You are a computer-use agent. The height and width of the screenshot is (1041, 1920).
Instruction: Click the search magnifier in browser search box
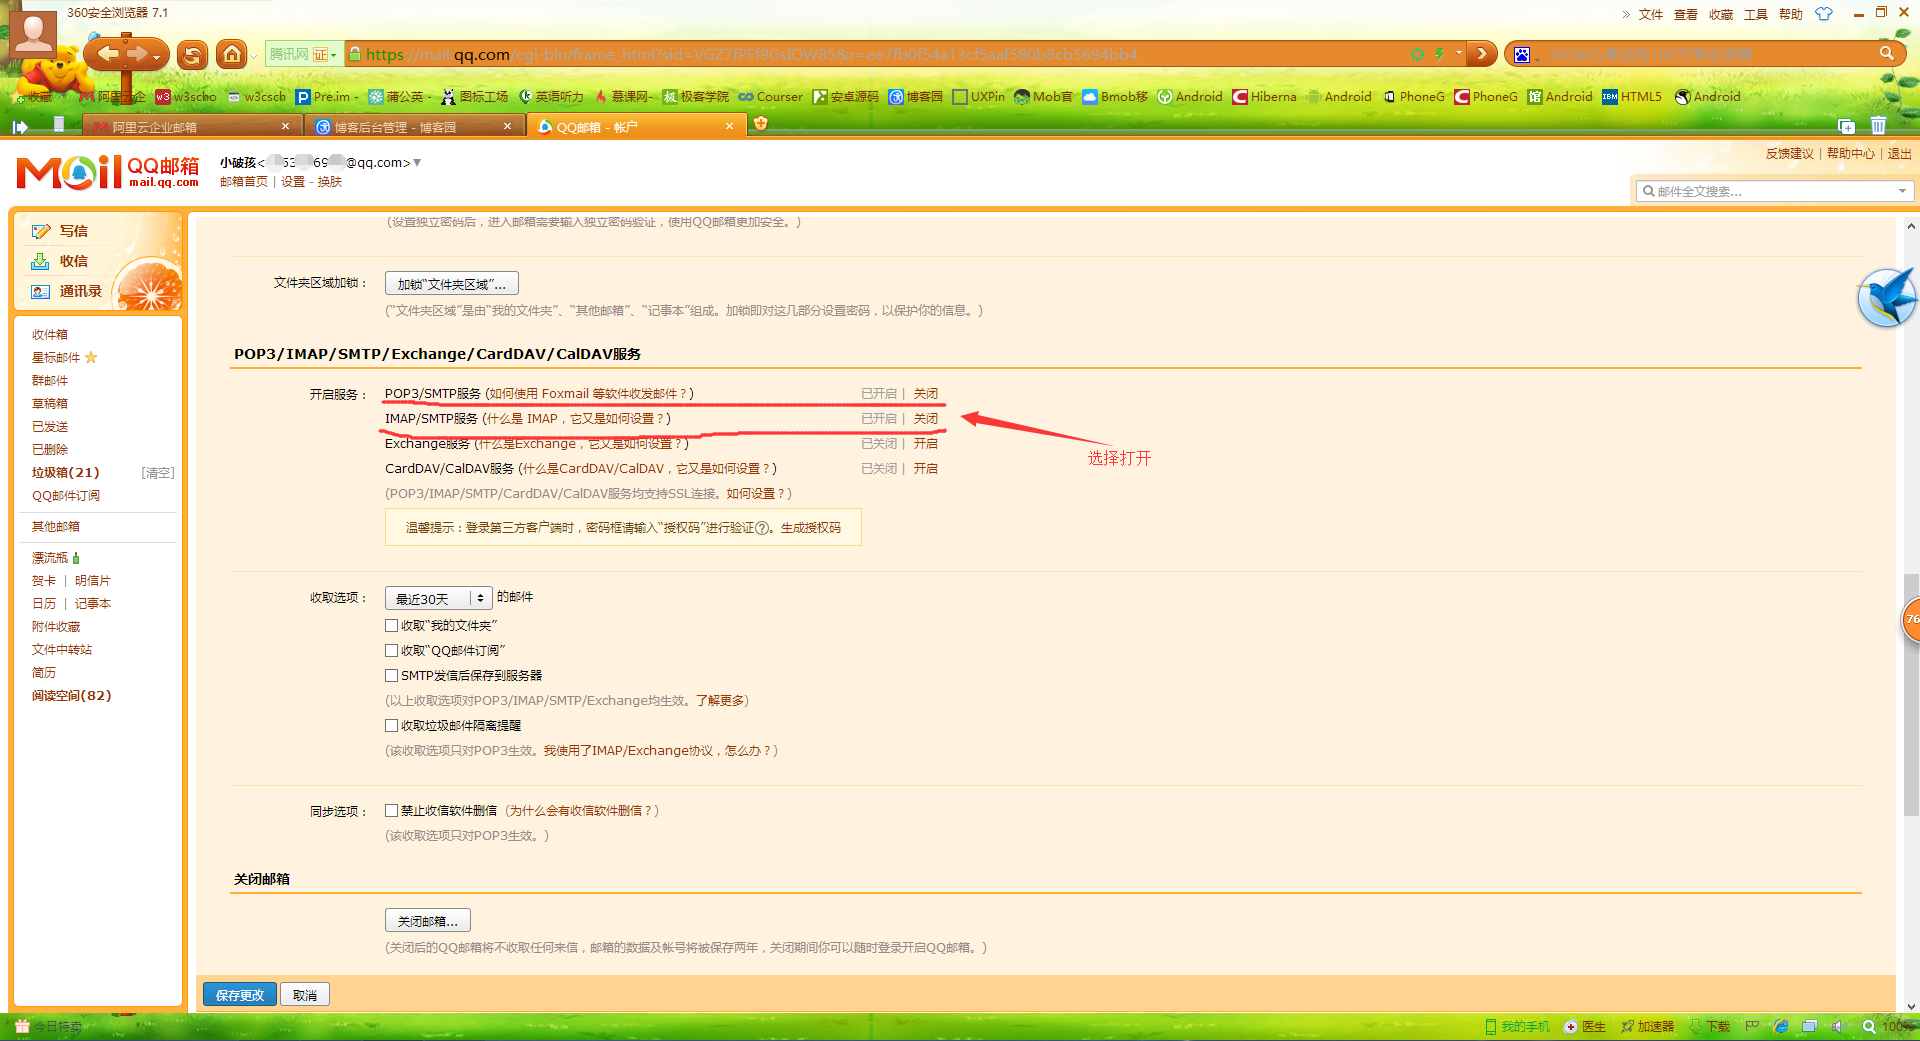click(x=1886, y=53)
